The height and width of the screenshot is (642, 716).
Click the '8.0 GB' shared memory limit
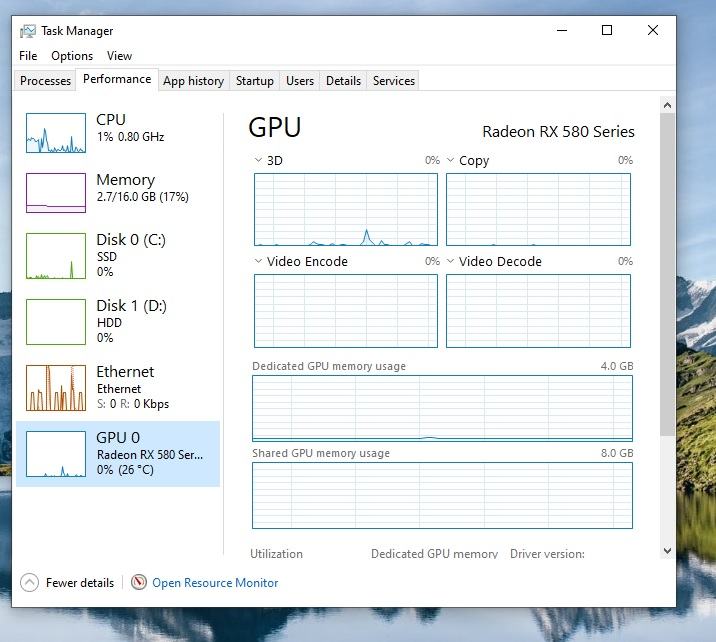click(617, 453)
